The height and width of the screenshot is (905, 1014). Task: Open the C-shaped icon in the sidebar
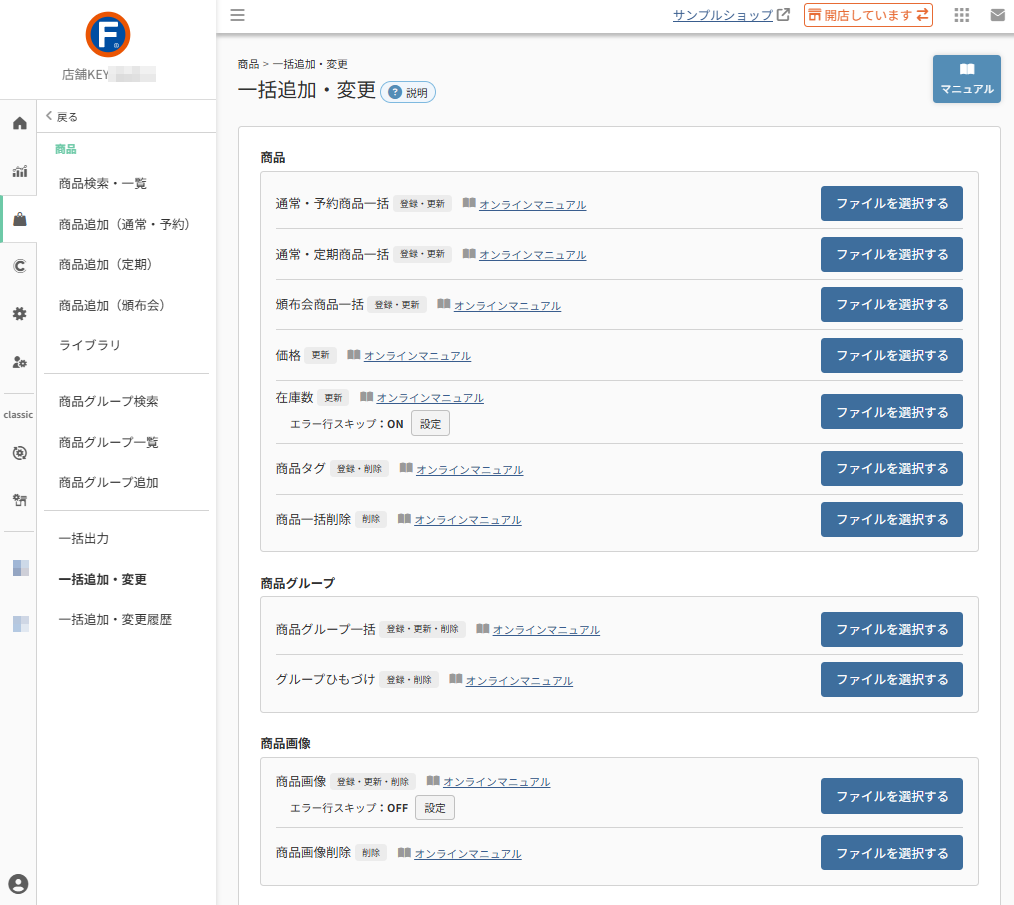point(20,266)
